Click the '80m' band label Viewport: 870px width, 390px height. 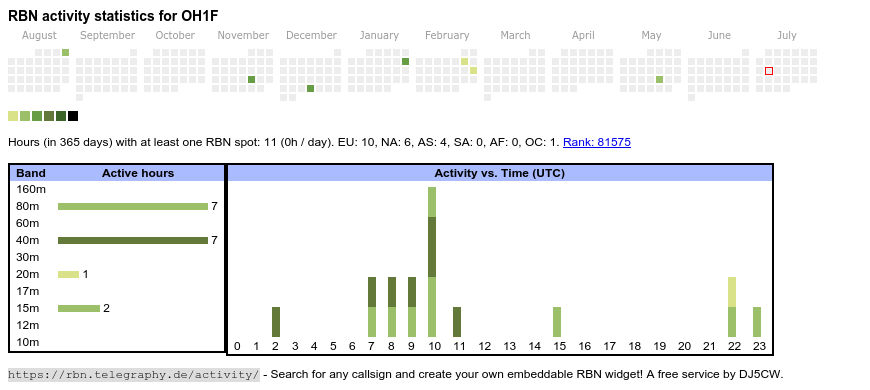click(x=28, y=206)
